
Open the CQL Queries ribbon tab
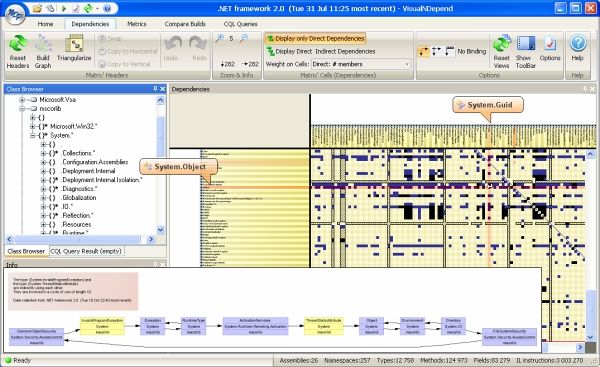click(x=240, y=24)
